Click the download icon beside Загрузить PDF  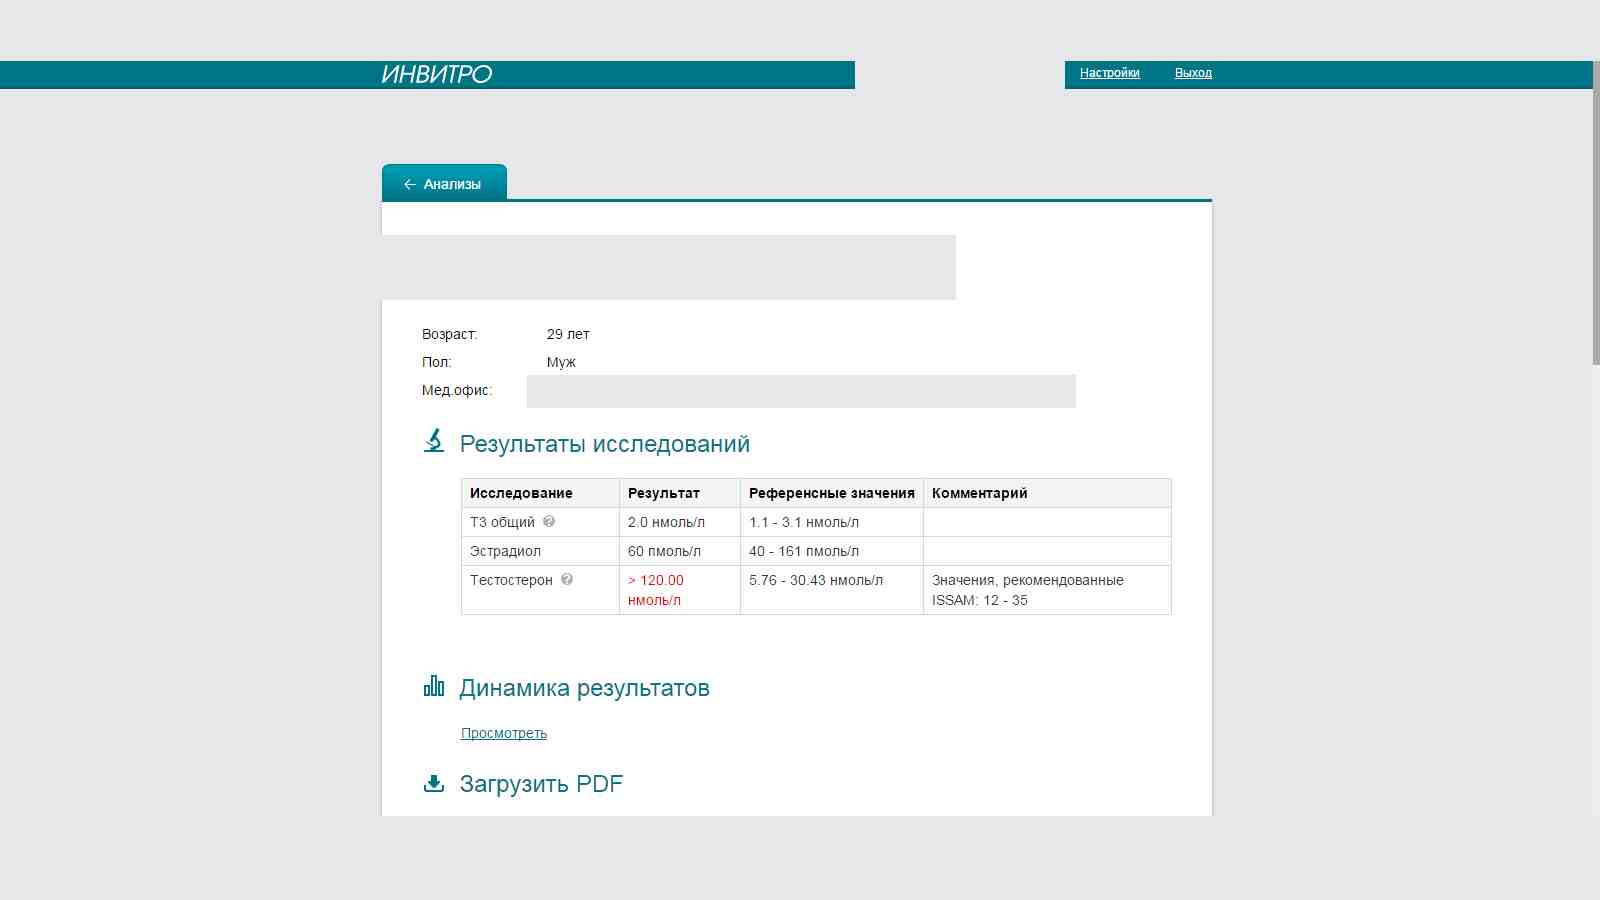434,783
